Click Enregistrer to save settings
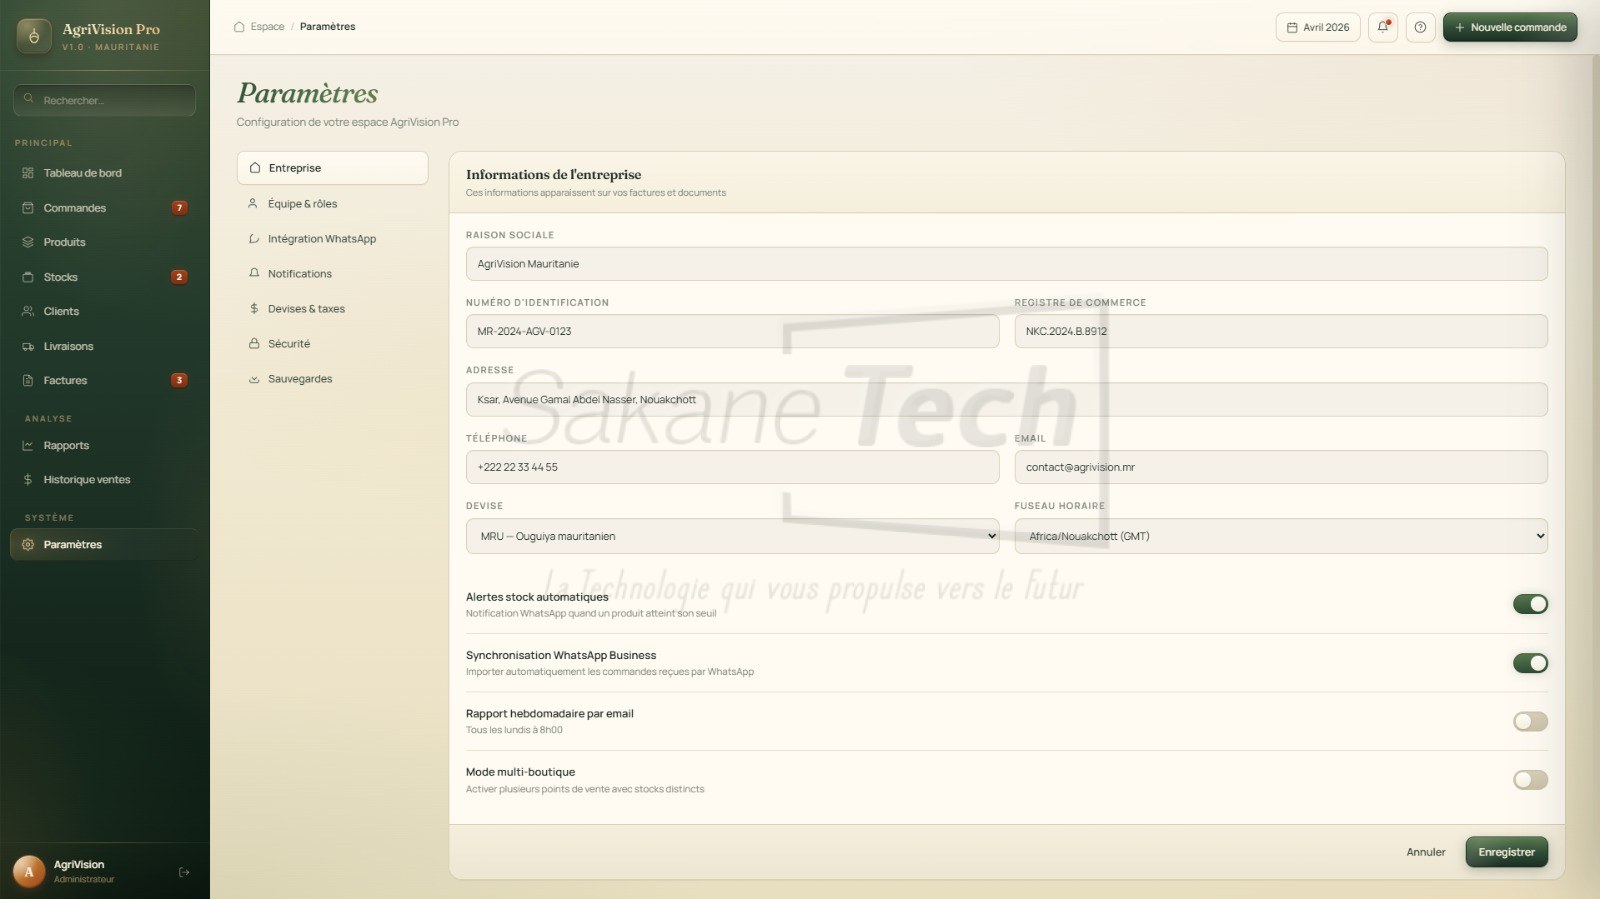 (1506, 852)
